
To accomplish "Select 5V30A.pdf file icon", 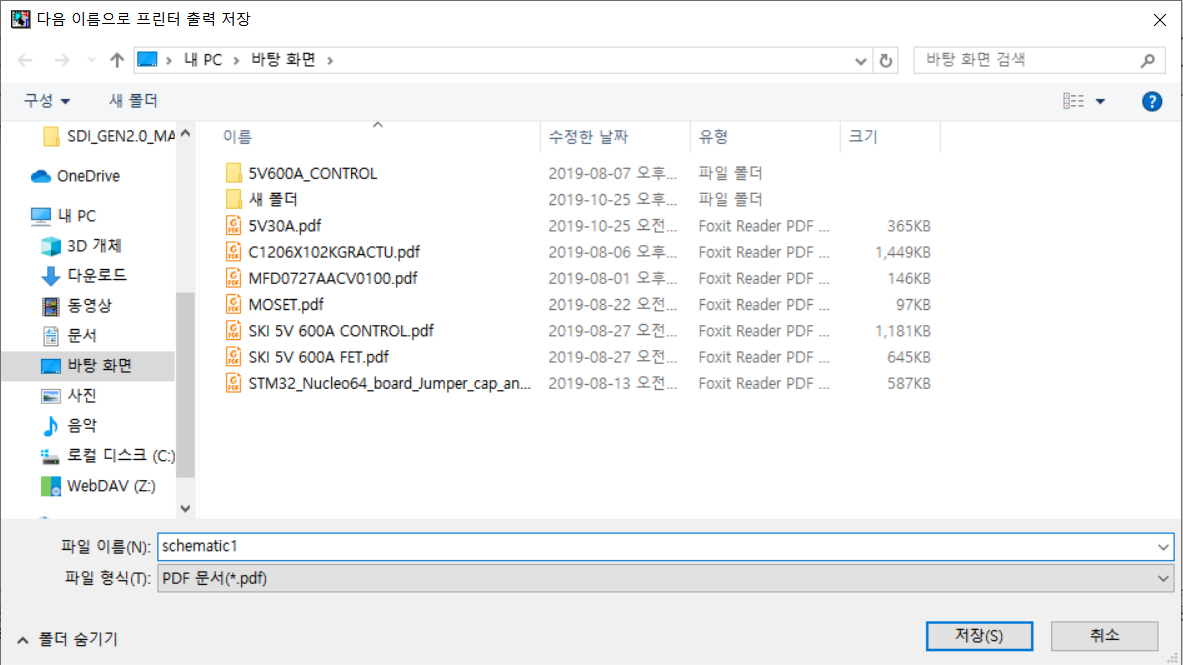I will [x=234, y=226].
